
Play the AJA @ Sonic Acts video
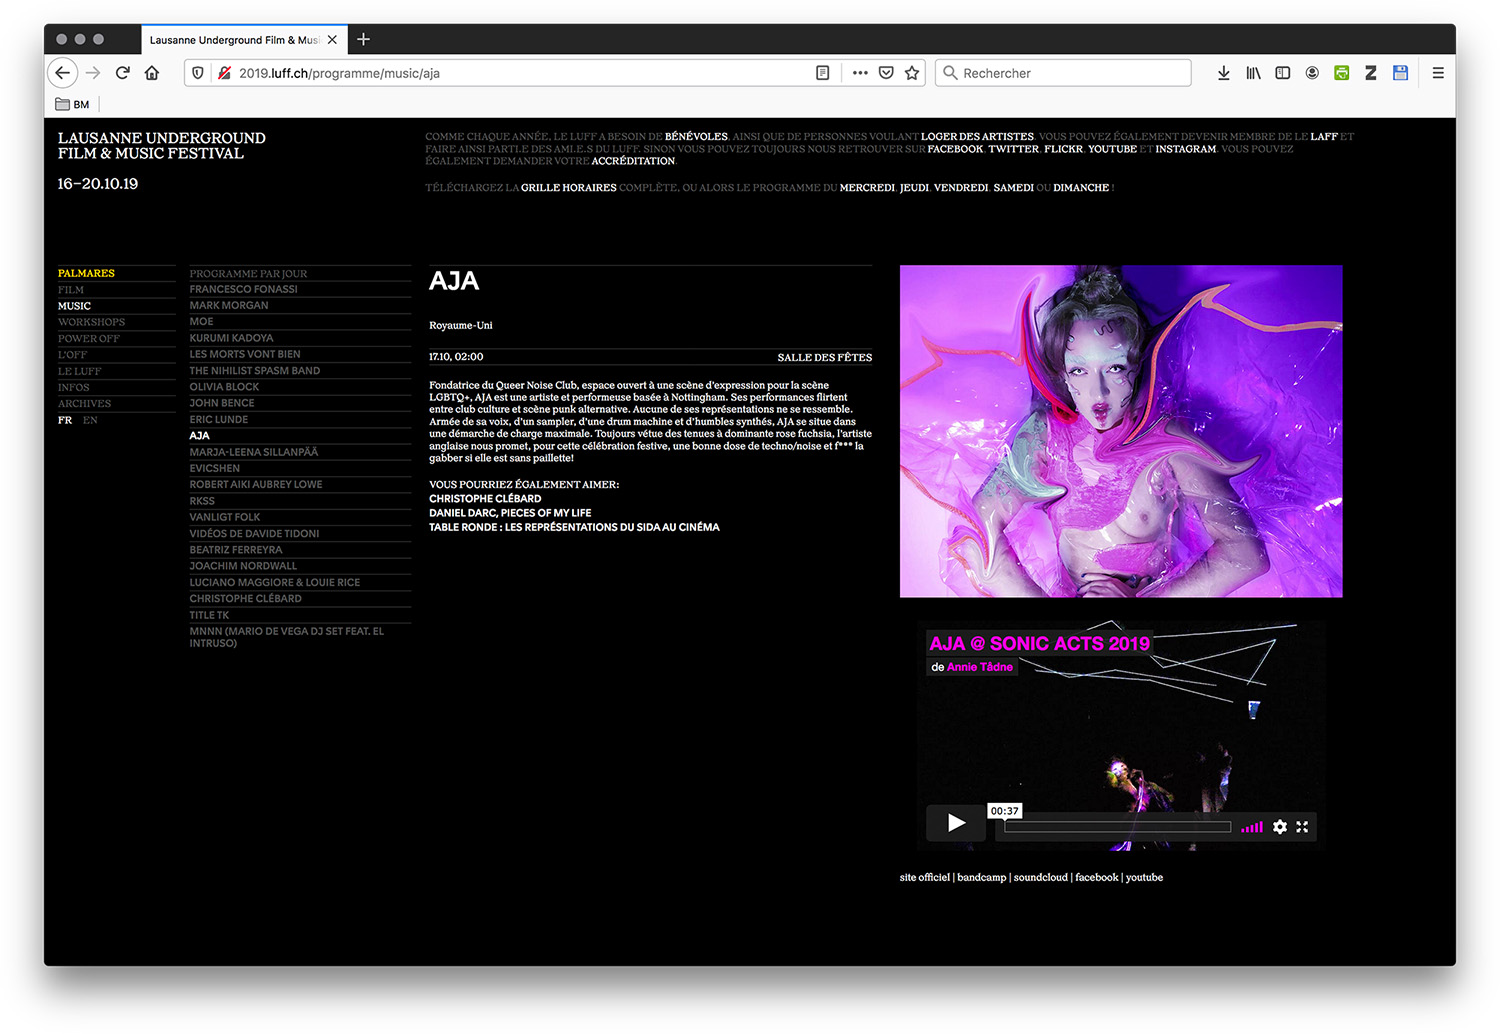tap(956, 823)
